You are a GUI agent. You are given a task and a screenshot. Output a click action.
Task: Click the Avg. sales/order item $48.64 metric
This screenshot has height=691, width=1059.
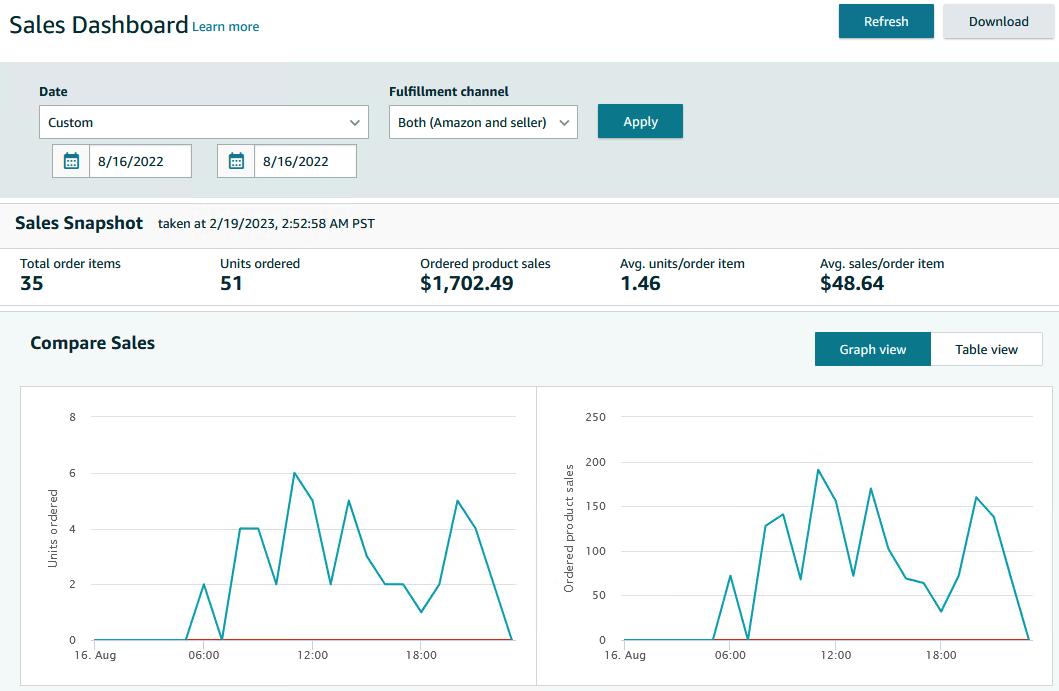tap(851, 284)
